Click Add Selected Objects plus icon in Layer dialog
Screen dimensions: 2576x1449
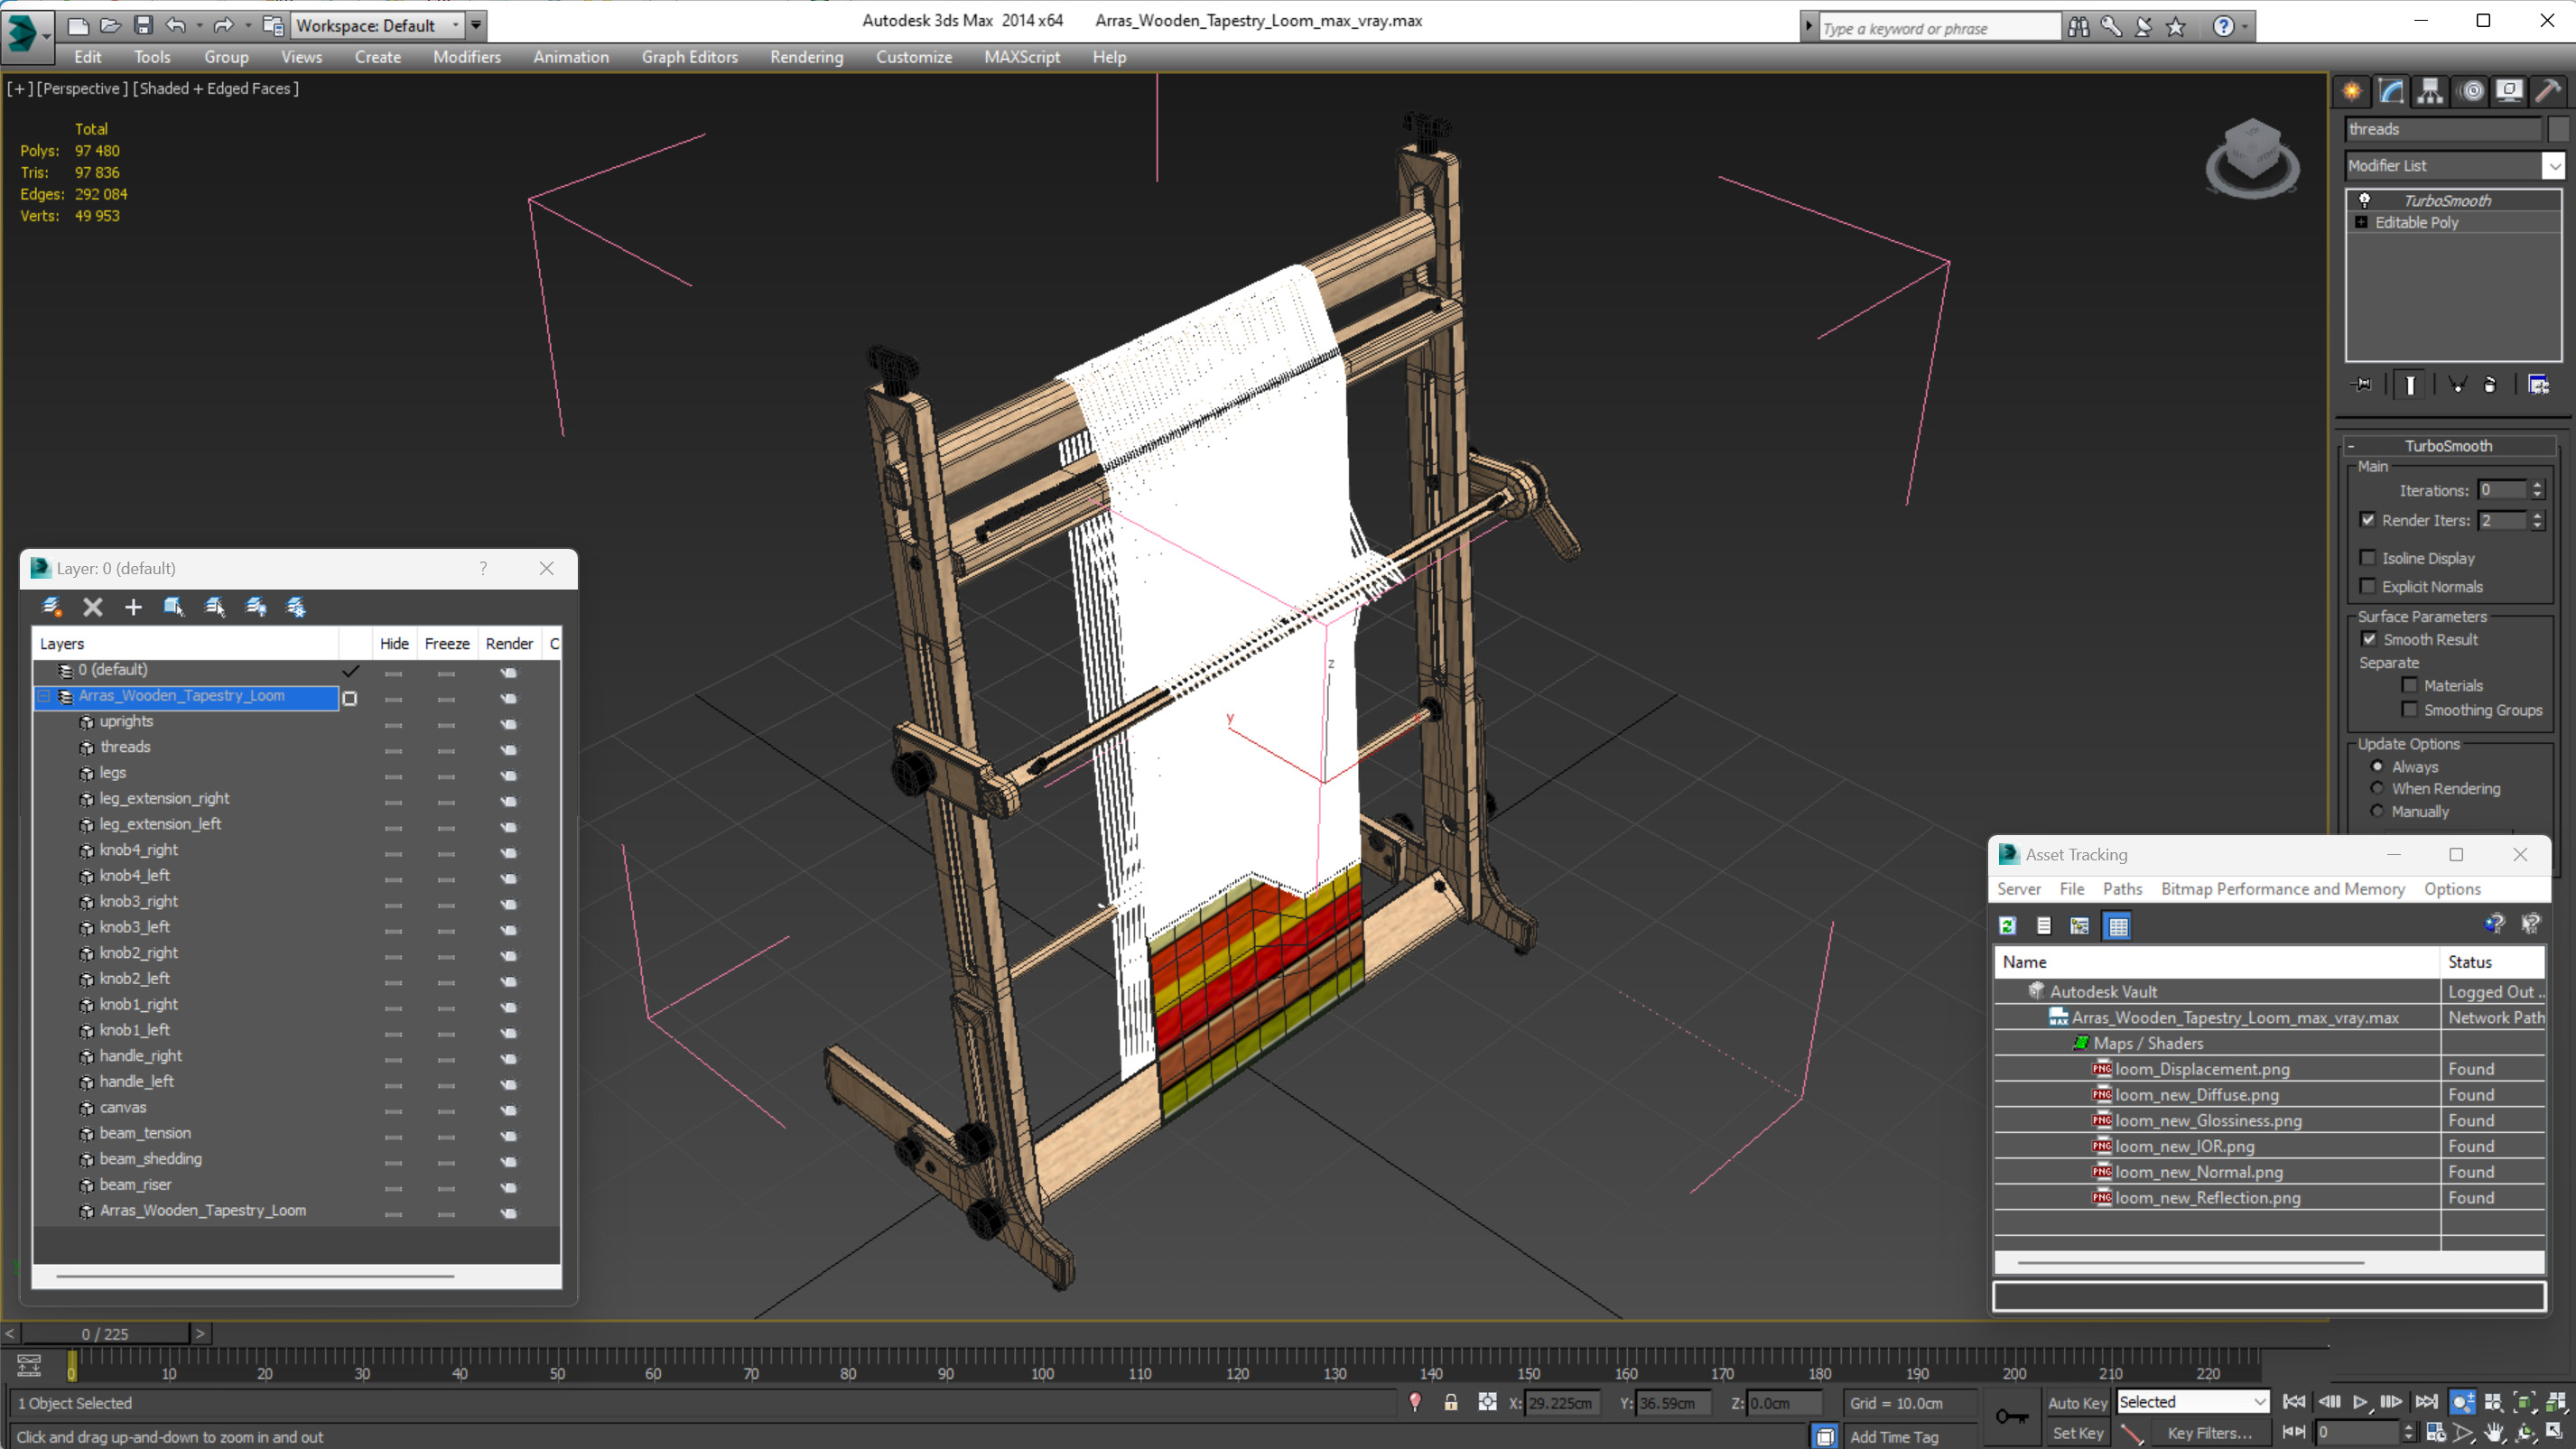(x=133, y=607)
